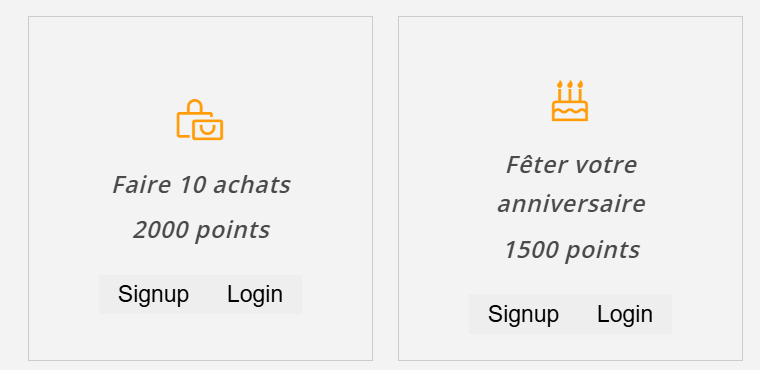Select Signup in the birthday reward card
Screen dimensions: 760x370
pyautogui.click(x=523, y=314)
